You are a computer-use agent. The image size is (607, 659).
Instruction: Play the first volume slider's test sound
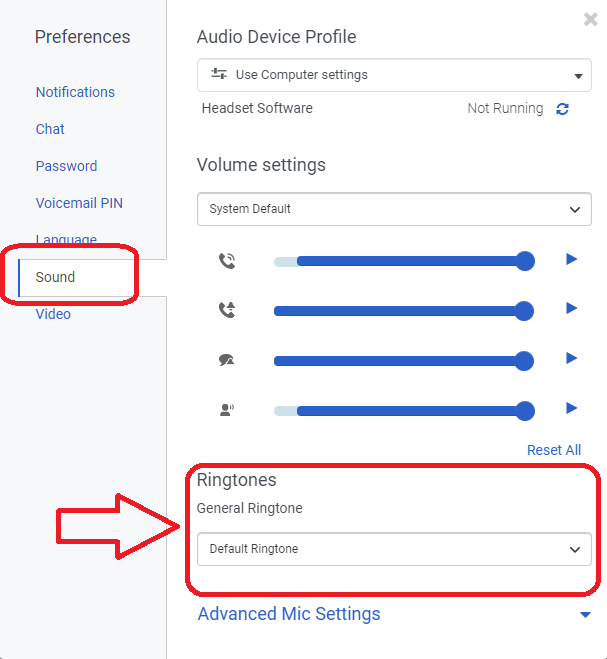pyautogui.click(x=572, y=259)
